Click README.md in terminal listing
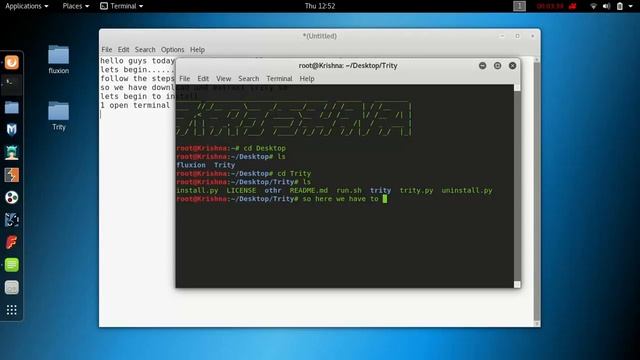 [309, 191]
